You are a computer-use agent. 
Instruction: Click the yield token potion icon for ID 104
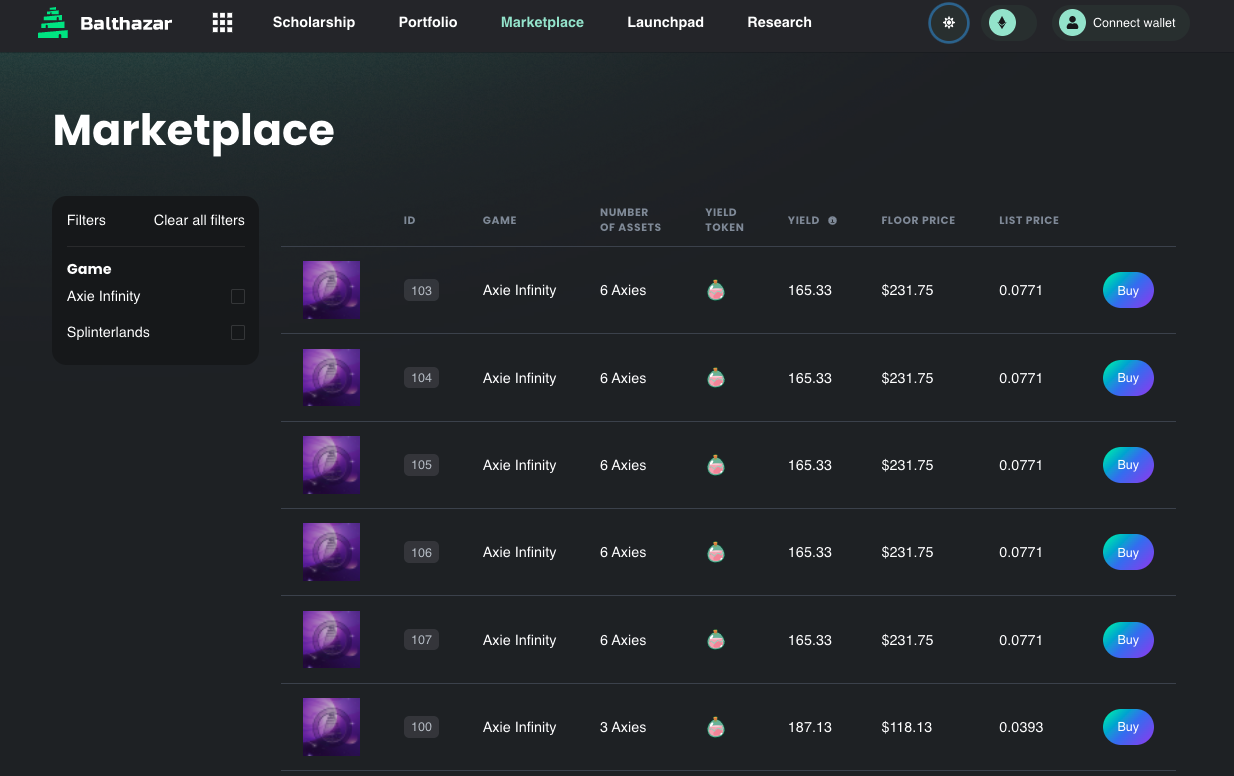click(x=716, y=378)
